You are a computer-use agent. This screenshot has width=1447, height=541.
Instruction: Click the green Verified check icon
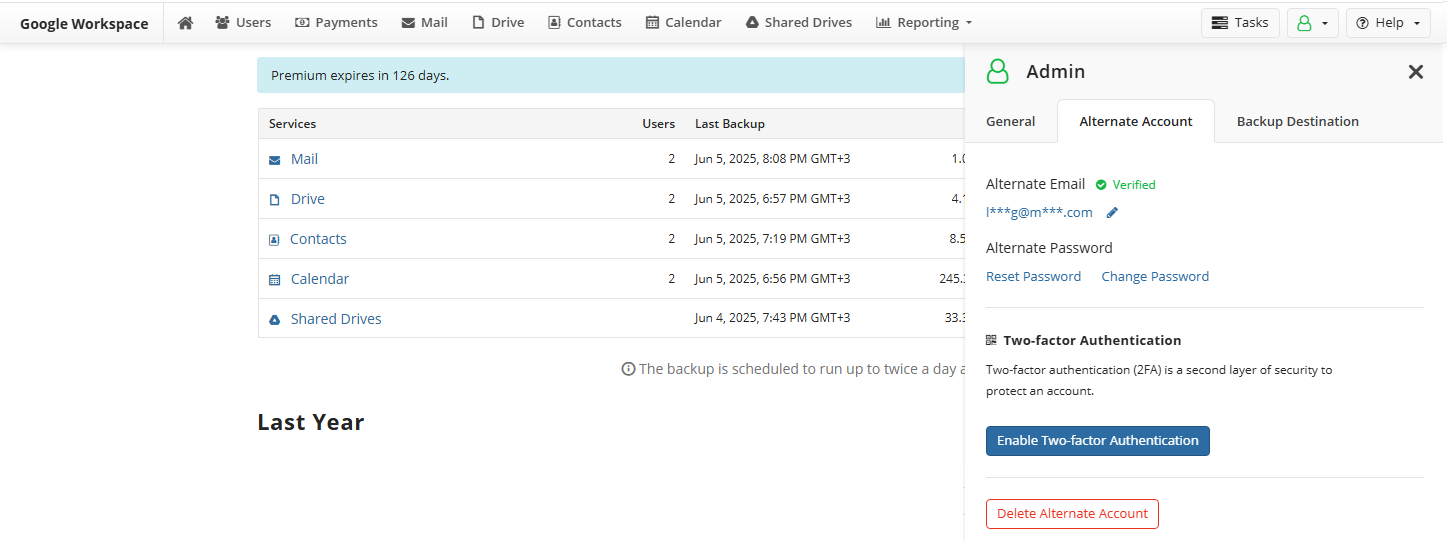(1101, 185)
